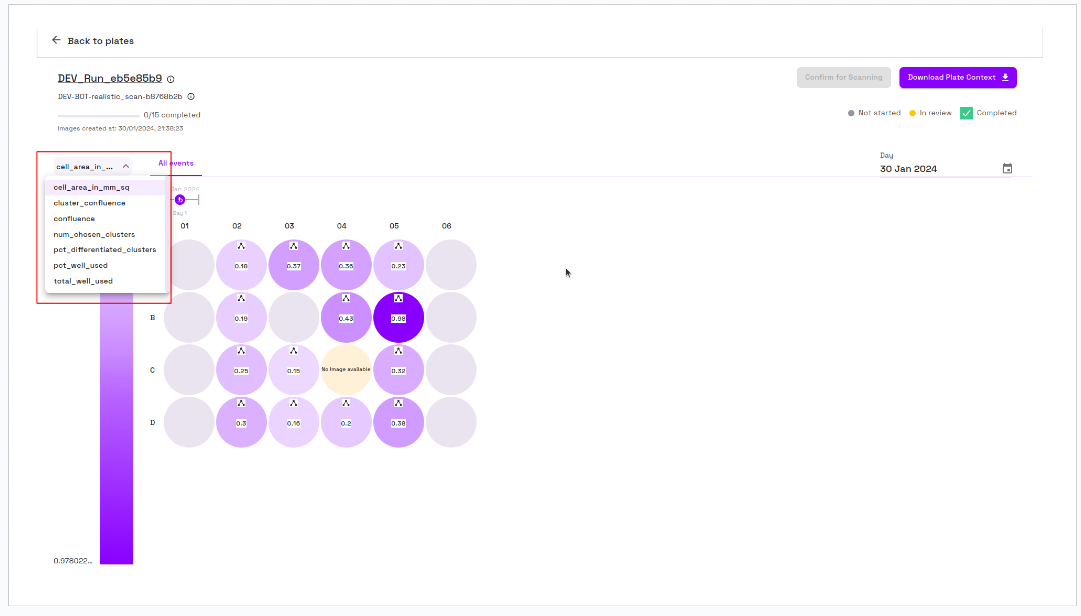Switch to the All events tab
Viewport: 1081px width, 616px height.
tap(176, 163)
